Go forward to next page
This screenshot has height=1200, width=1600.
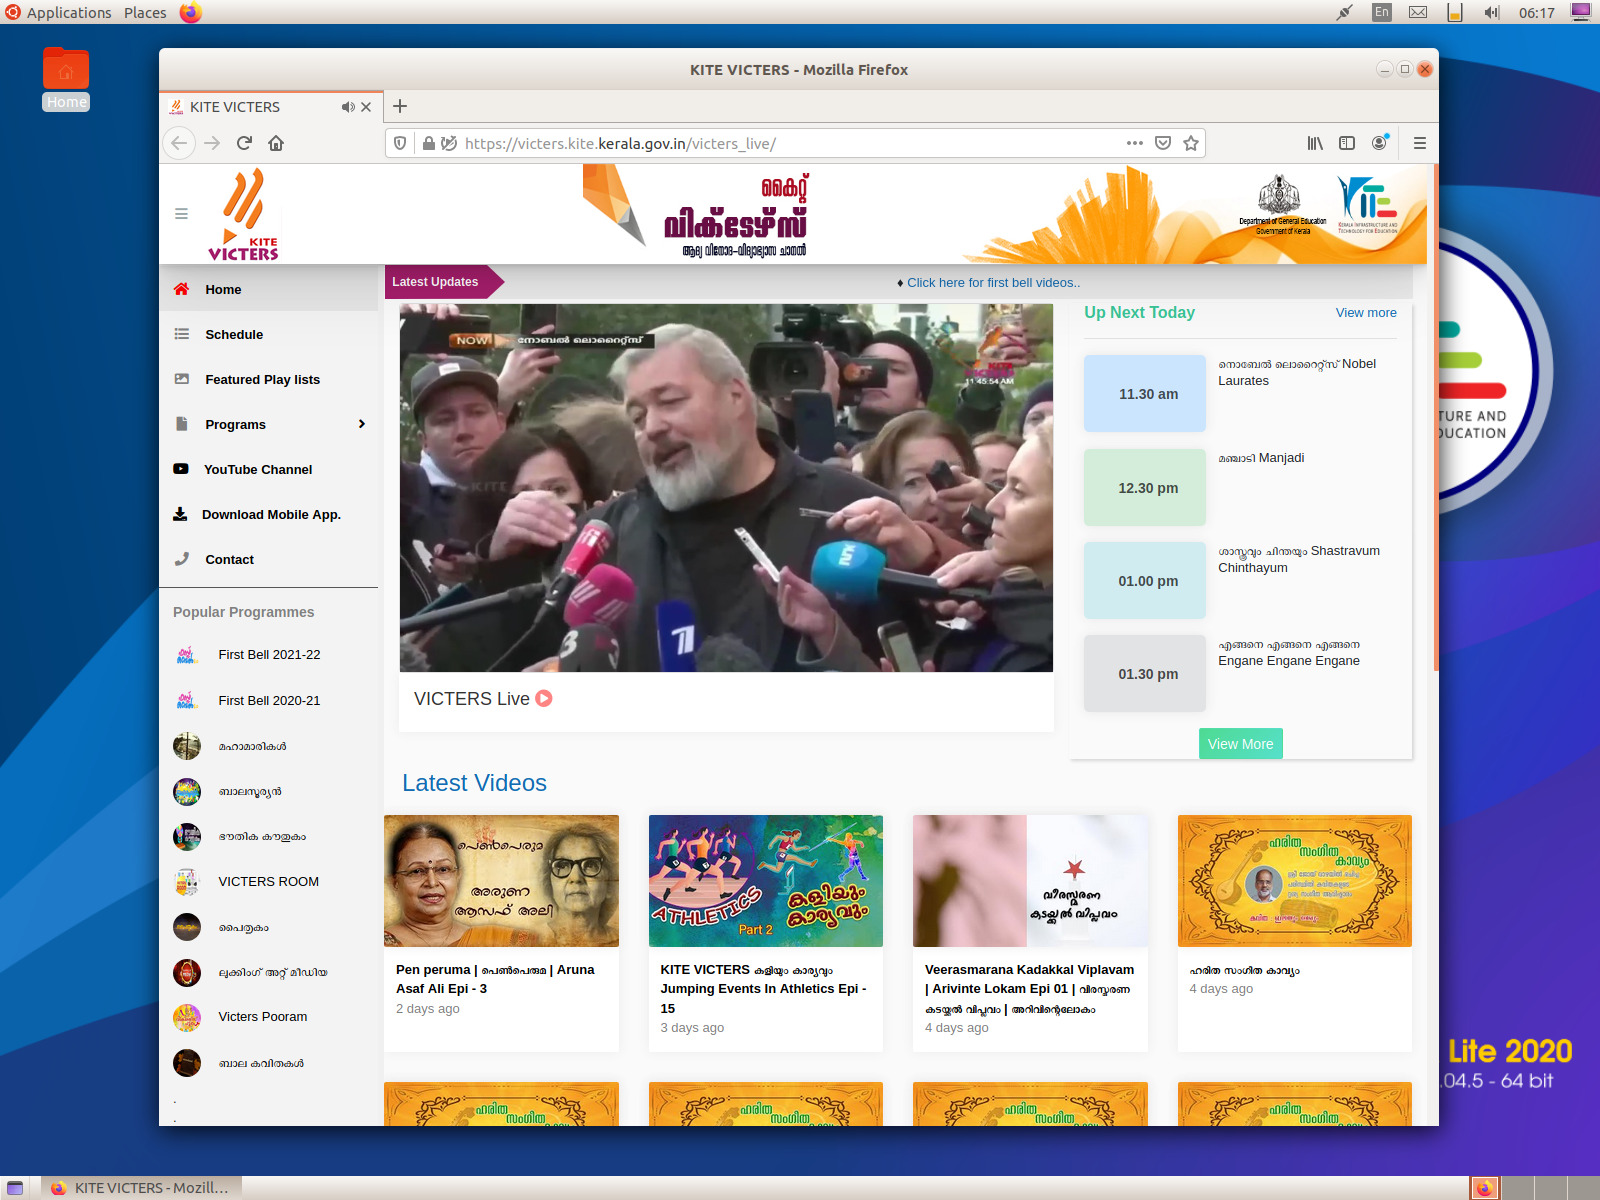tap(212, 143)
